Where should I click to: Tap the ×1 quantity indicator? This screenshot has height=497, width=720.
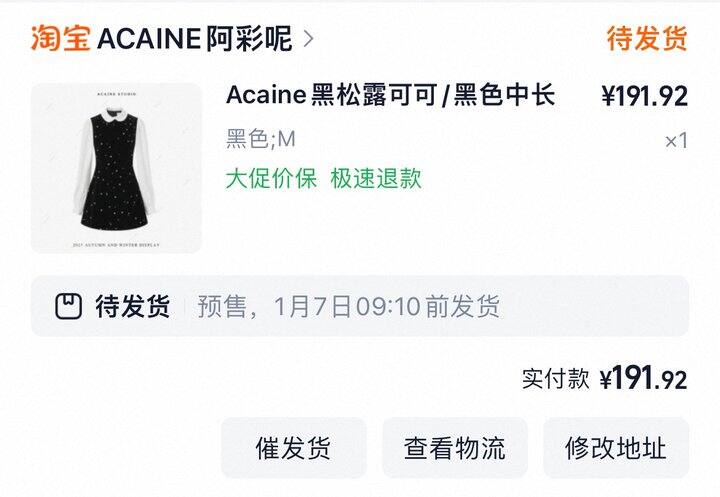(x=676, y=141)
